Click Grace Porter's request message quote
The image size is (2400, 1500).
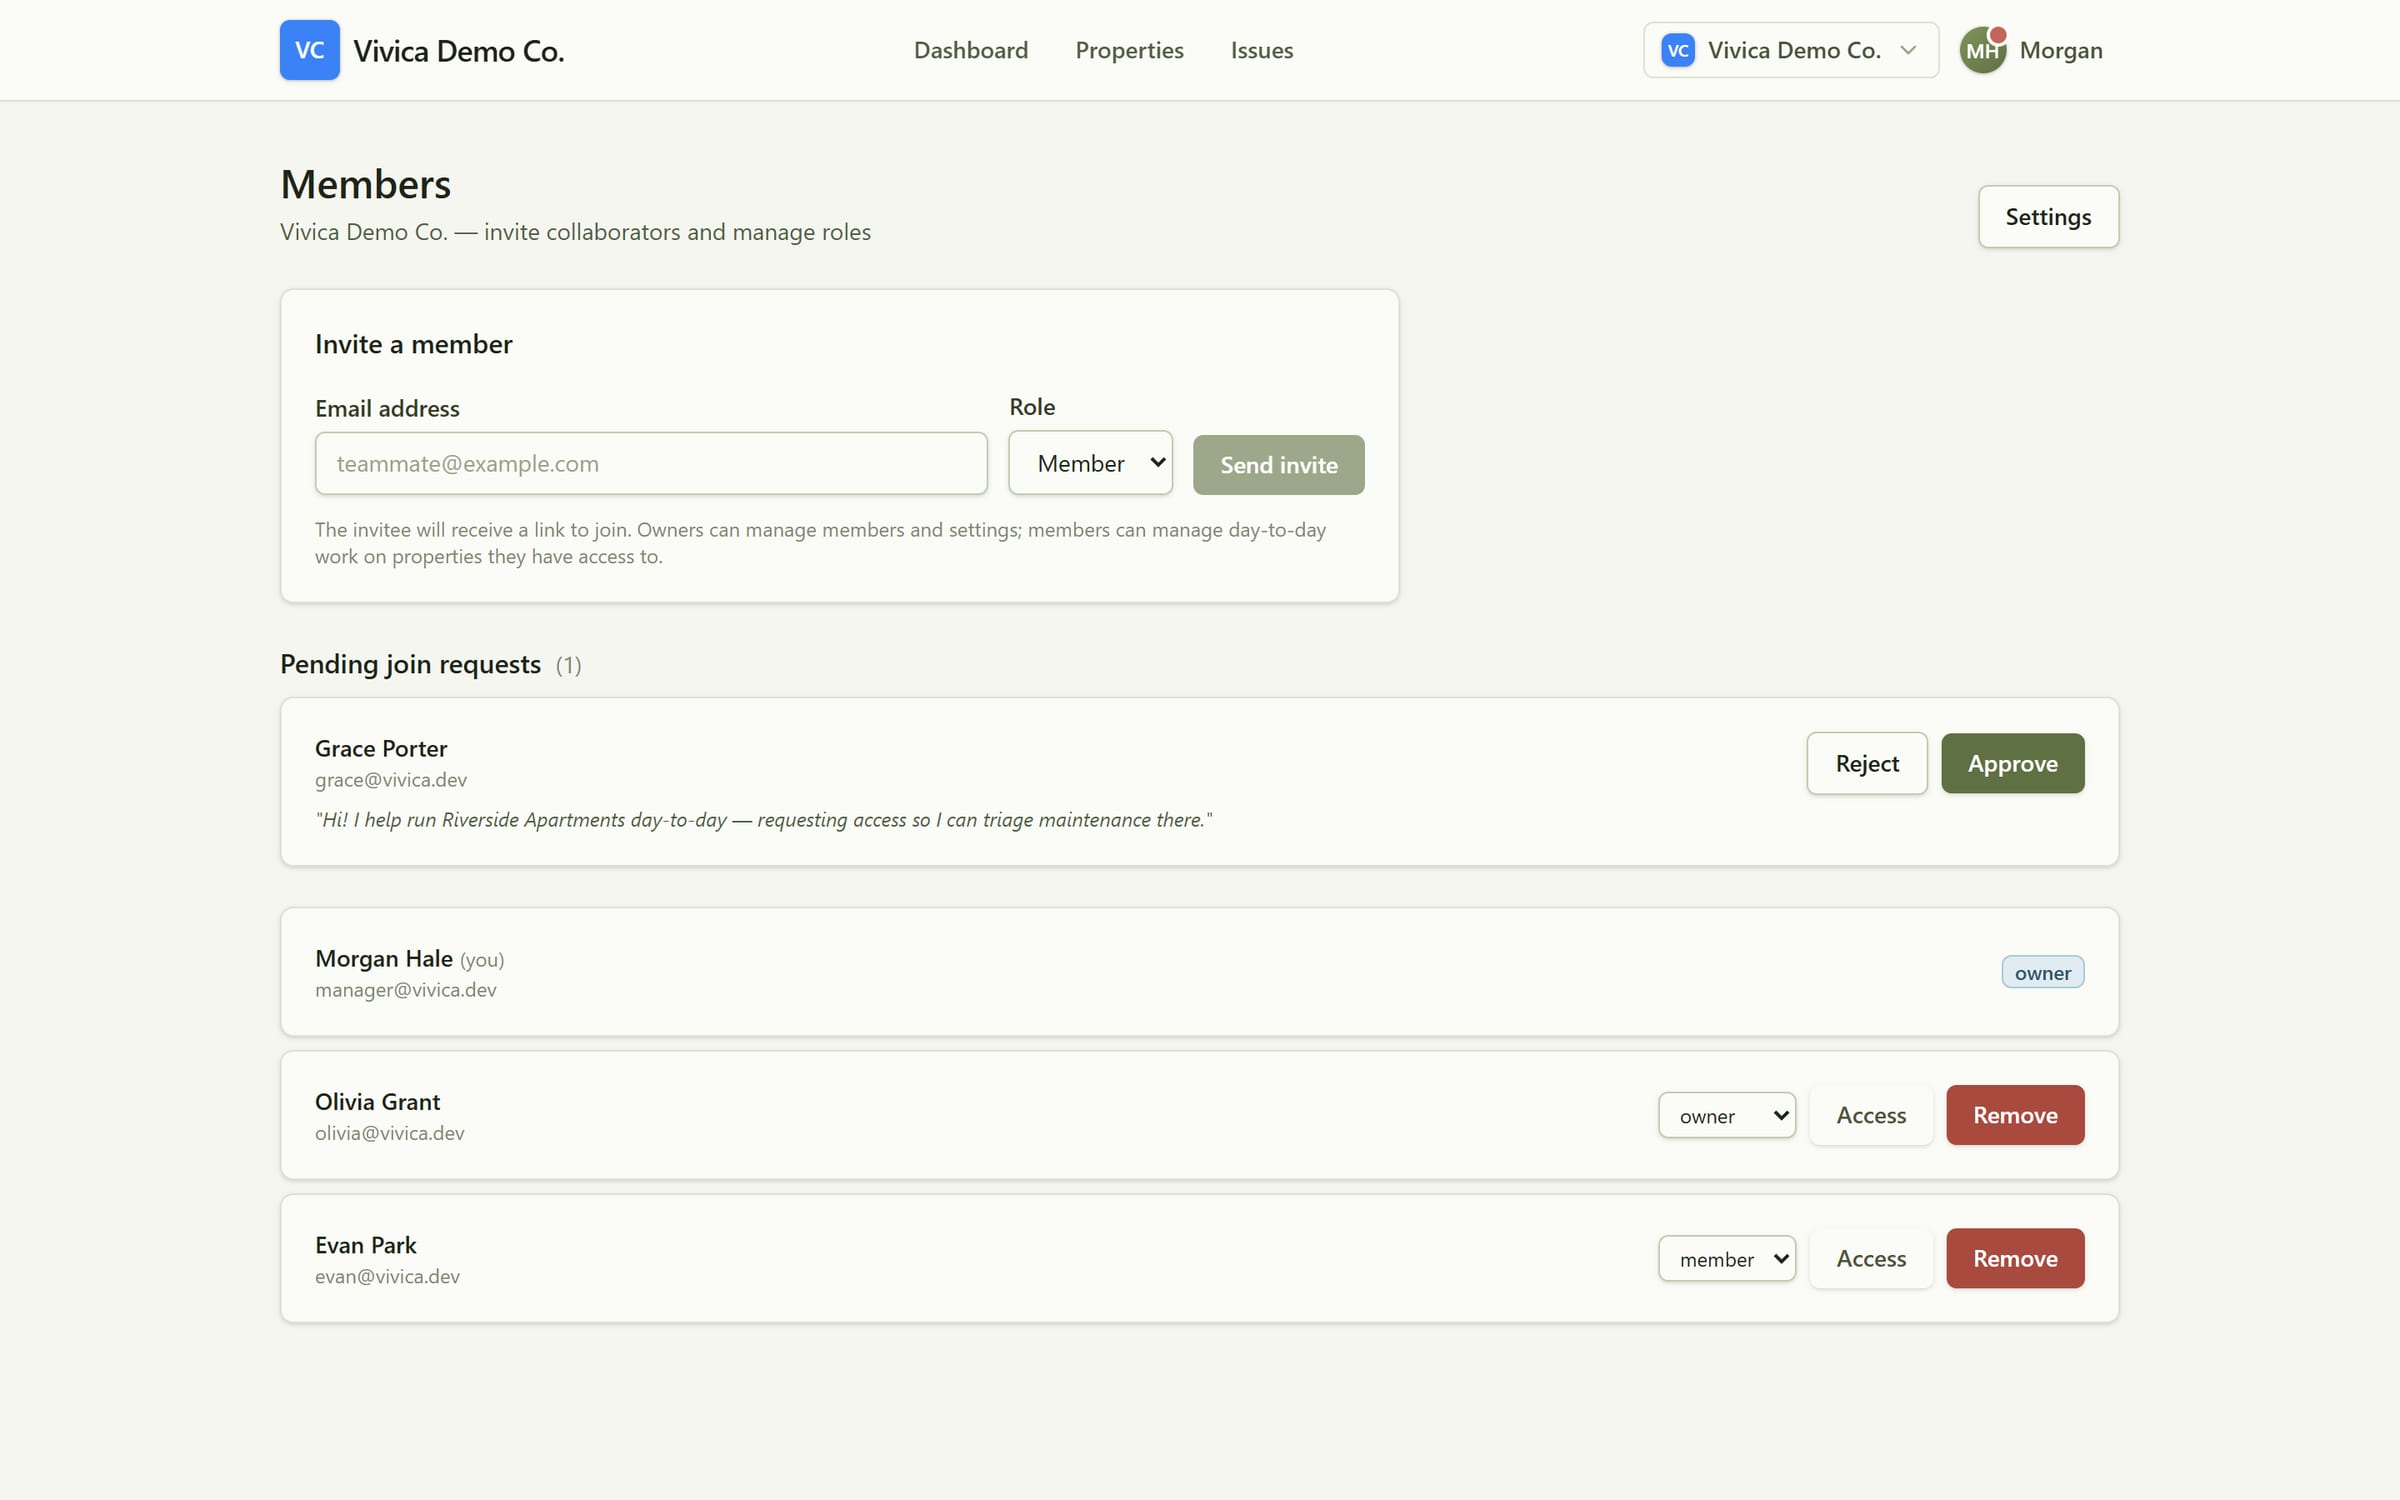click(x=764, y=819)
